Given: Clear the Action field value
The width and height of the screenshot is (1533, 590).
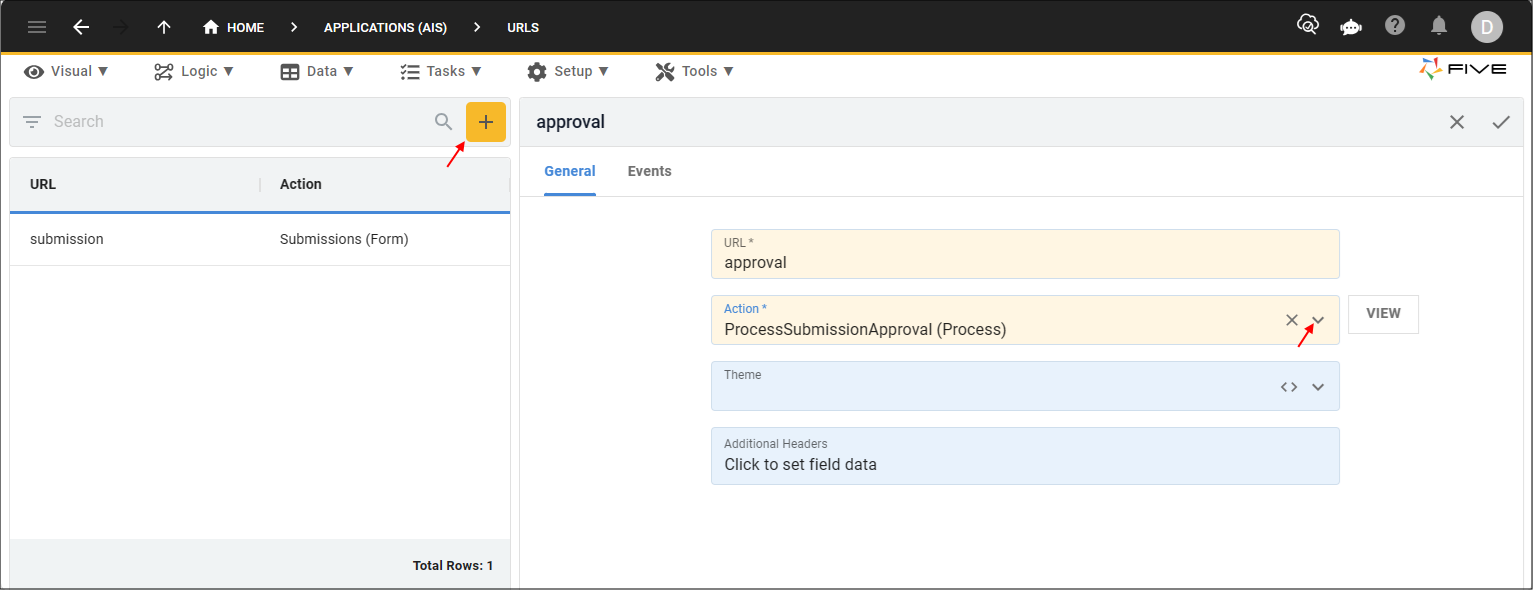Looking at the screenshot, I should pos(1291,320).
